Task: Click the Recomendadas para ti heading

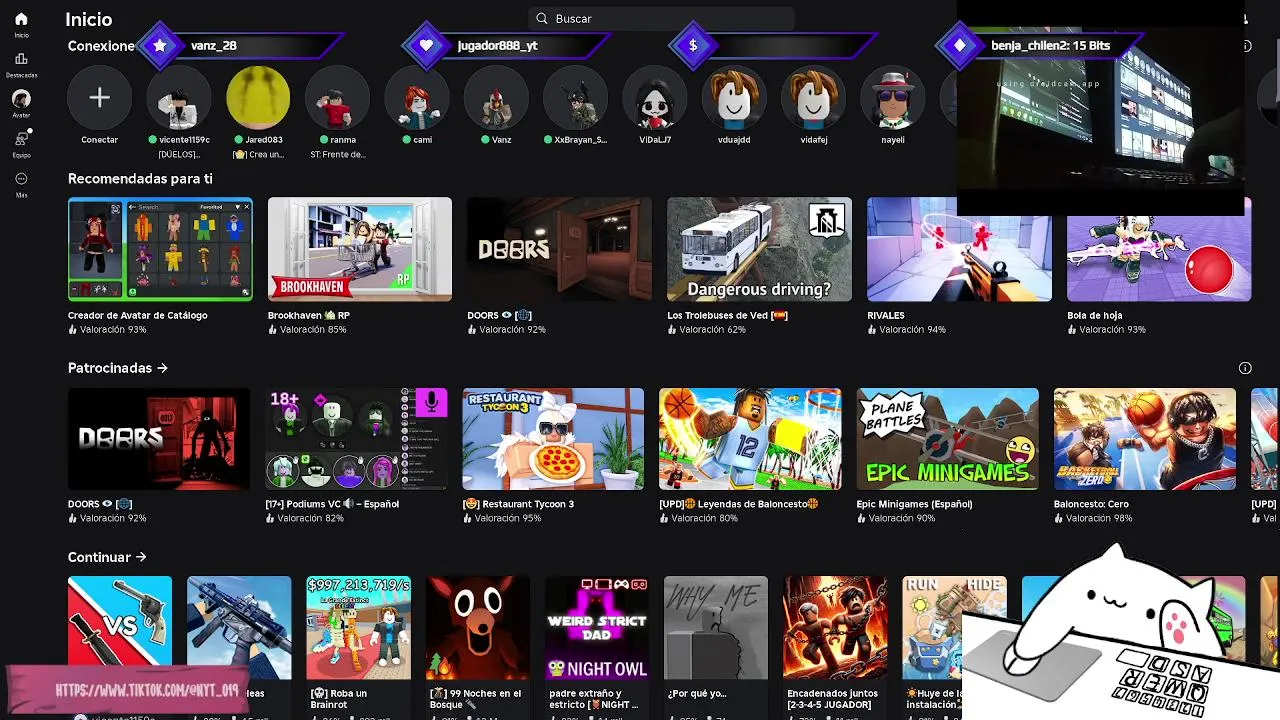Action: [140, 178]
